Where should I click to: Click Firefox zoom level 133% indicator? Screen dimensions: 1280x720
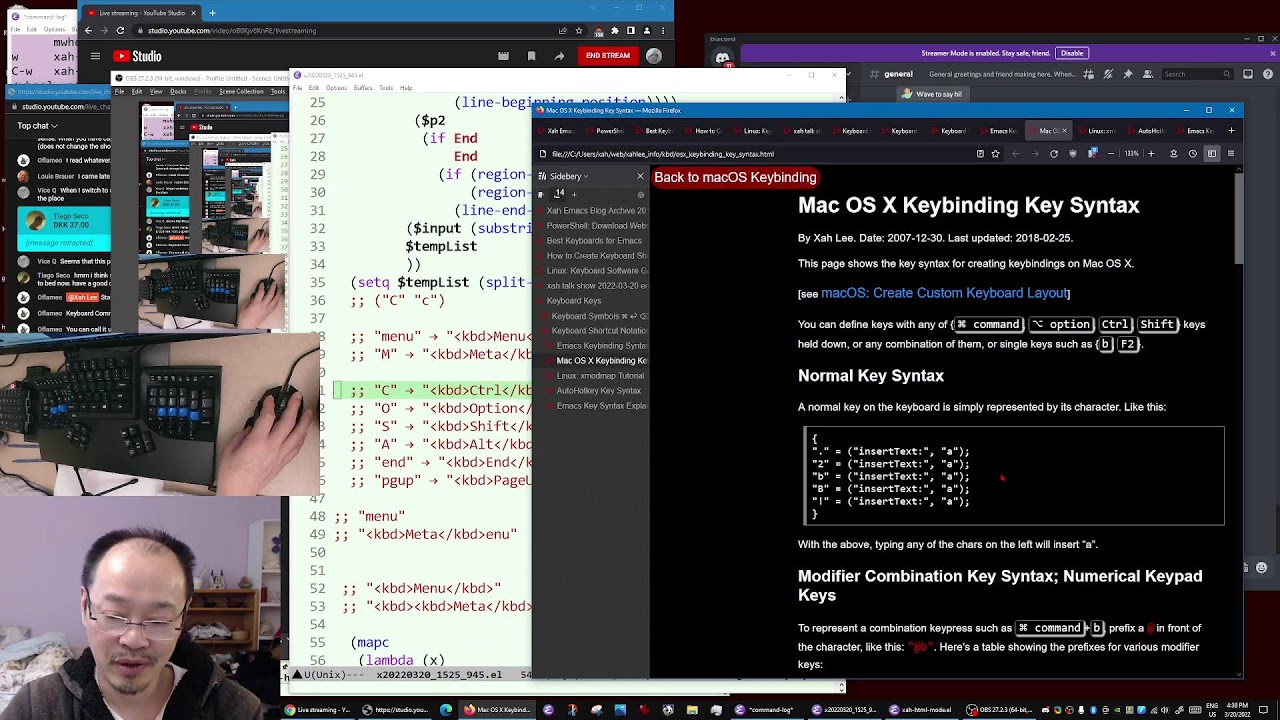[x=1131, y=154]
